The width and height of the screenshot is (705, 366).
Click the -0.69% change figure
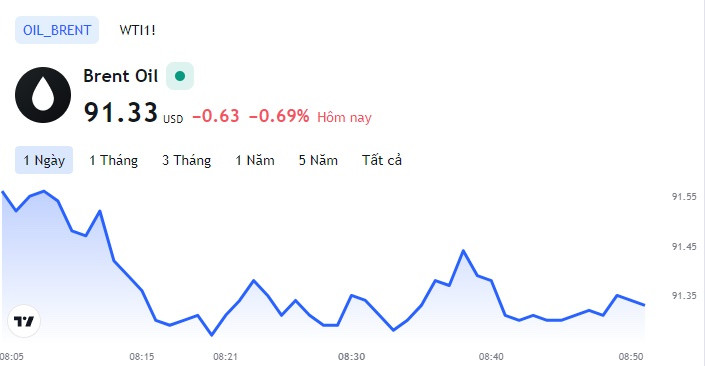tap(279, 116)
